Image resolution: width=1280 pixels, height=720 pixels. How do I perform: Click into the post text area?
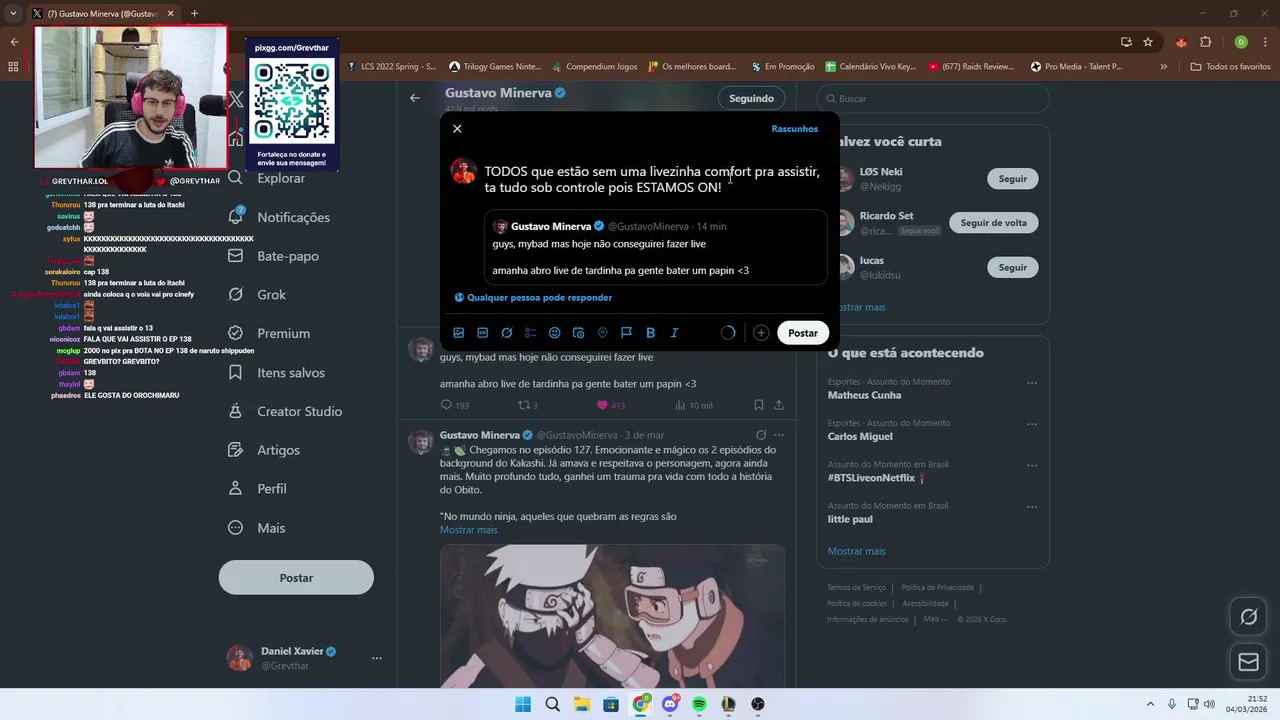tap(652, 180)
